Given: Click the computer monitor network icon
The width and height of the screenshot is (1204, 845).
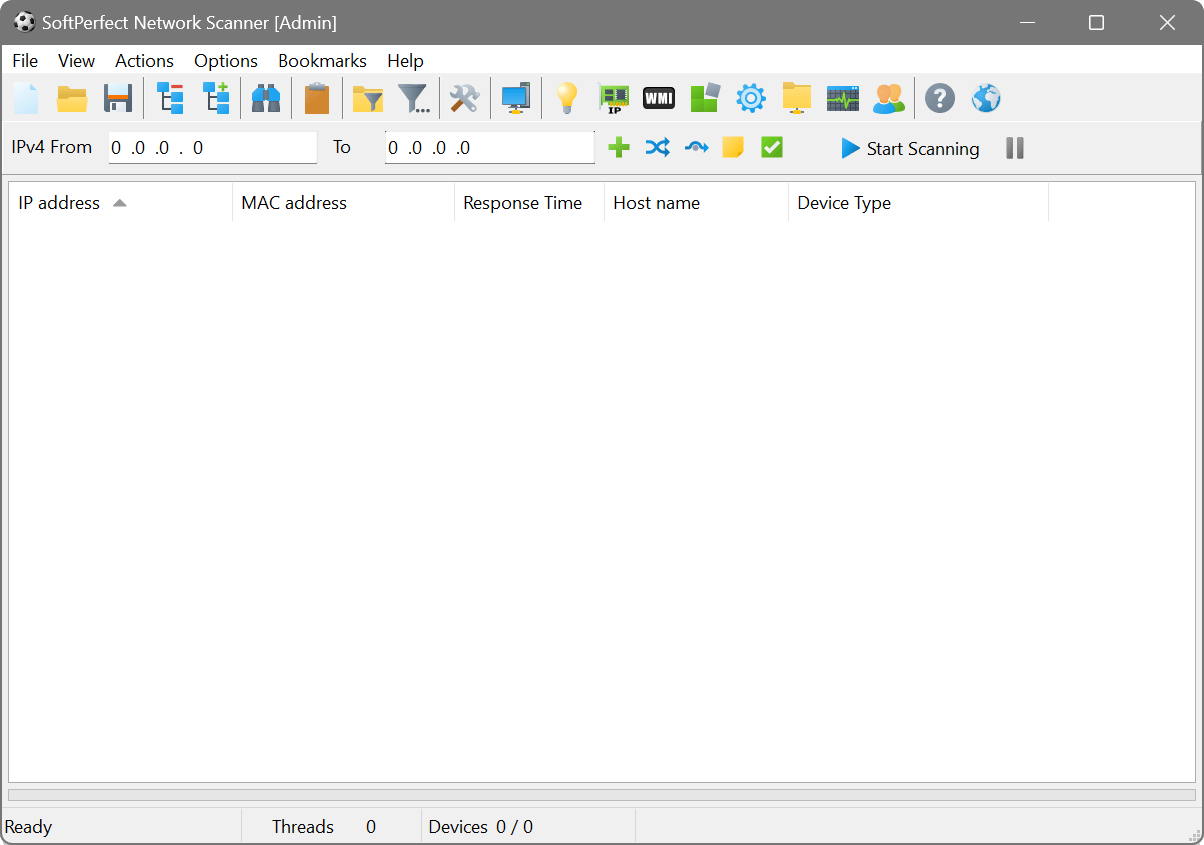Looking at the screenshot, I should tap(516, 98).
